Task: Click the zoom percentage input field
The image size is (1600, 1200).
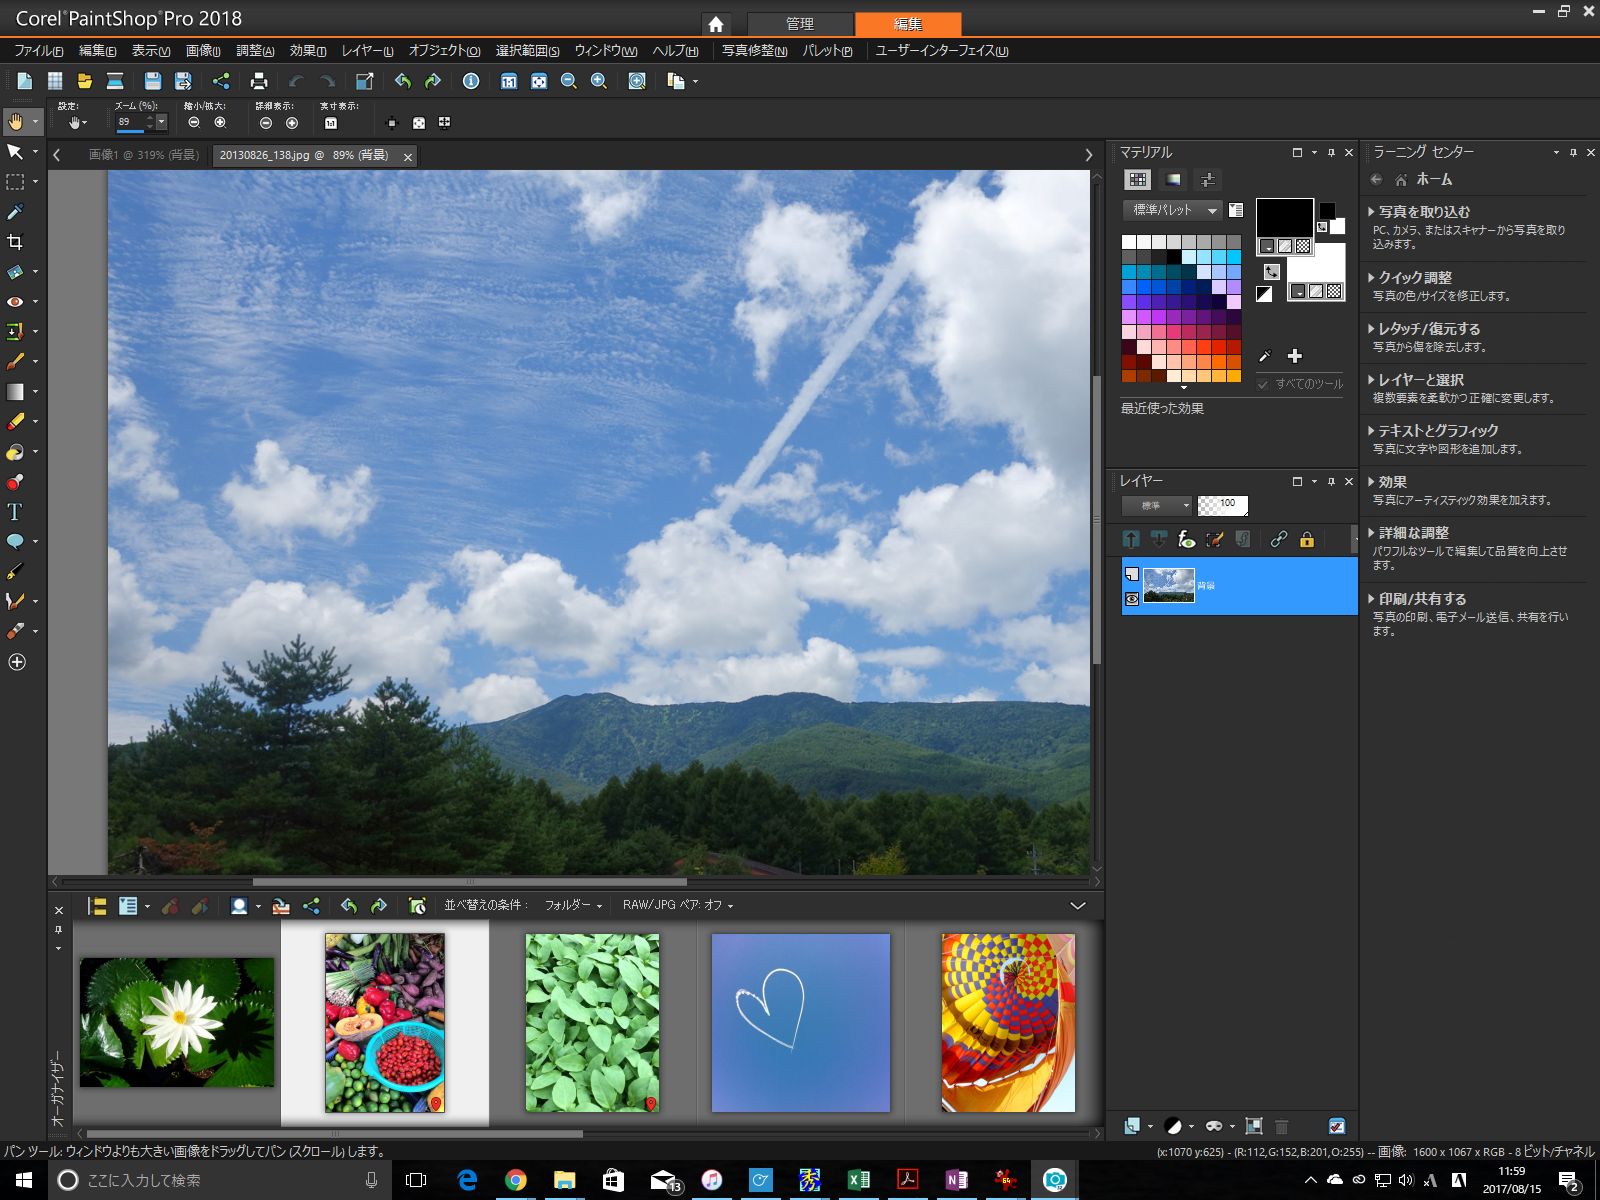Action: [131, 122]
